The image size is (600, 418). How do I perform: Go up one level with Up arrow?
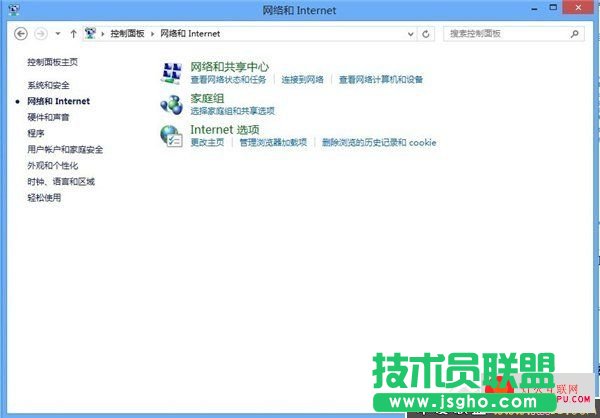(73, 34)
